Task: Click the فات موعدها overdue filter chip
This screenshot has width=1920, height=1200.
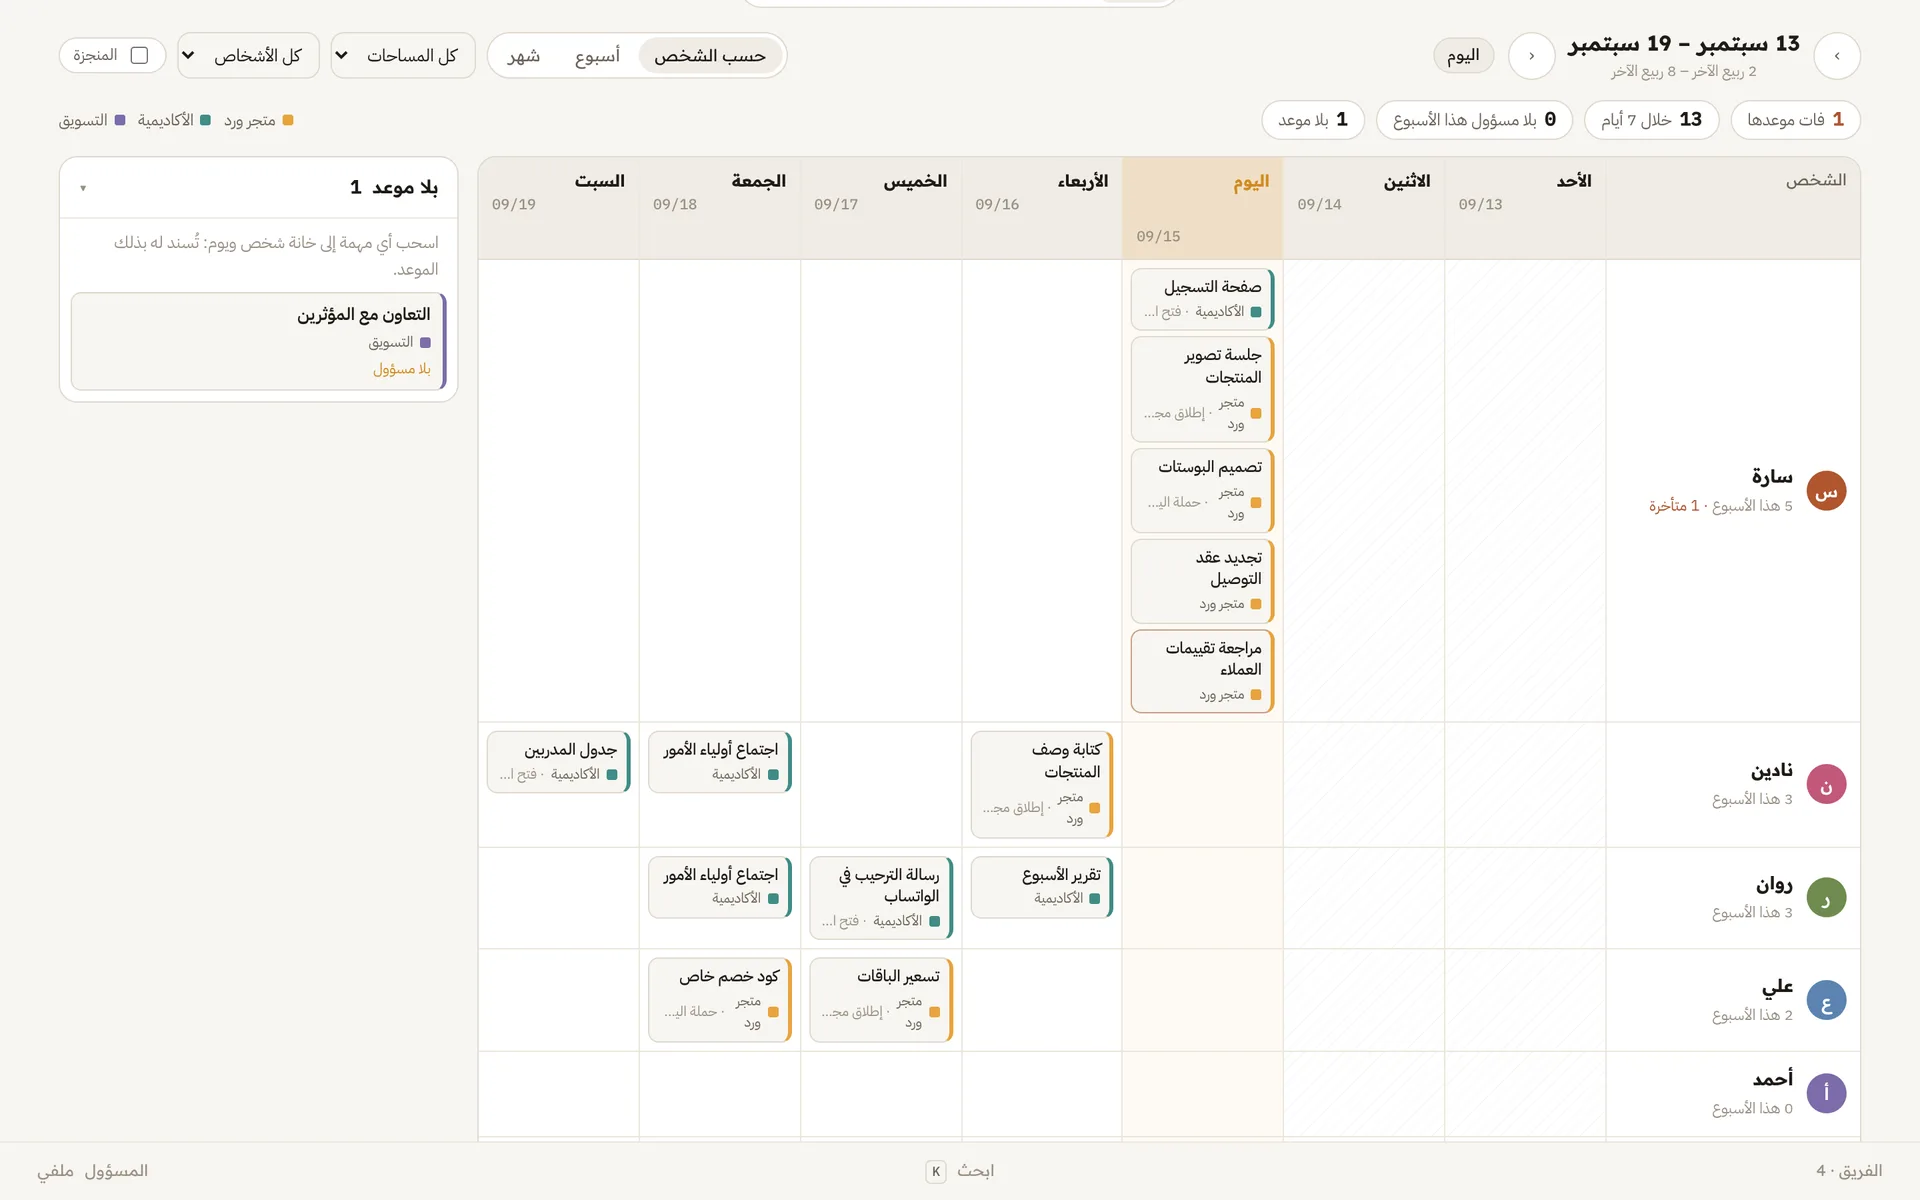Action: [1795, 120]
